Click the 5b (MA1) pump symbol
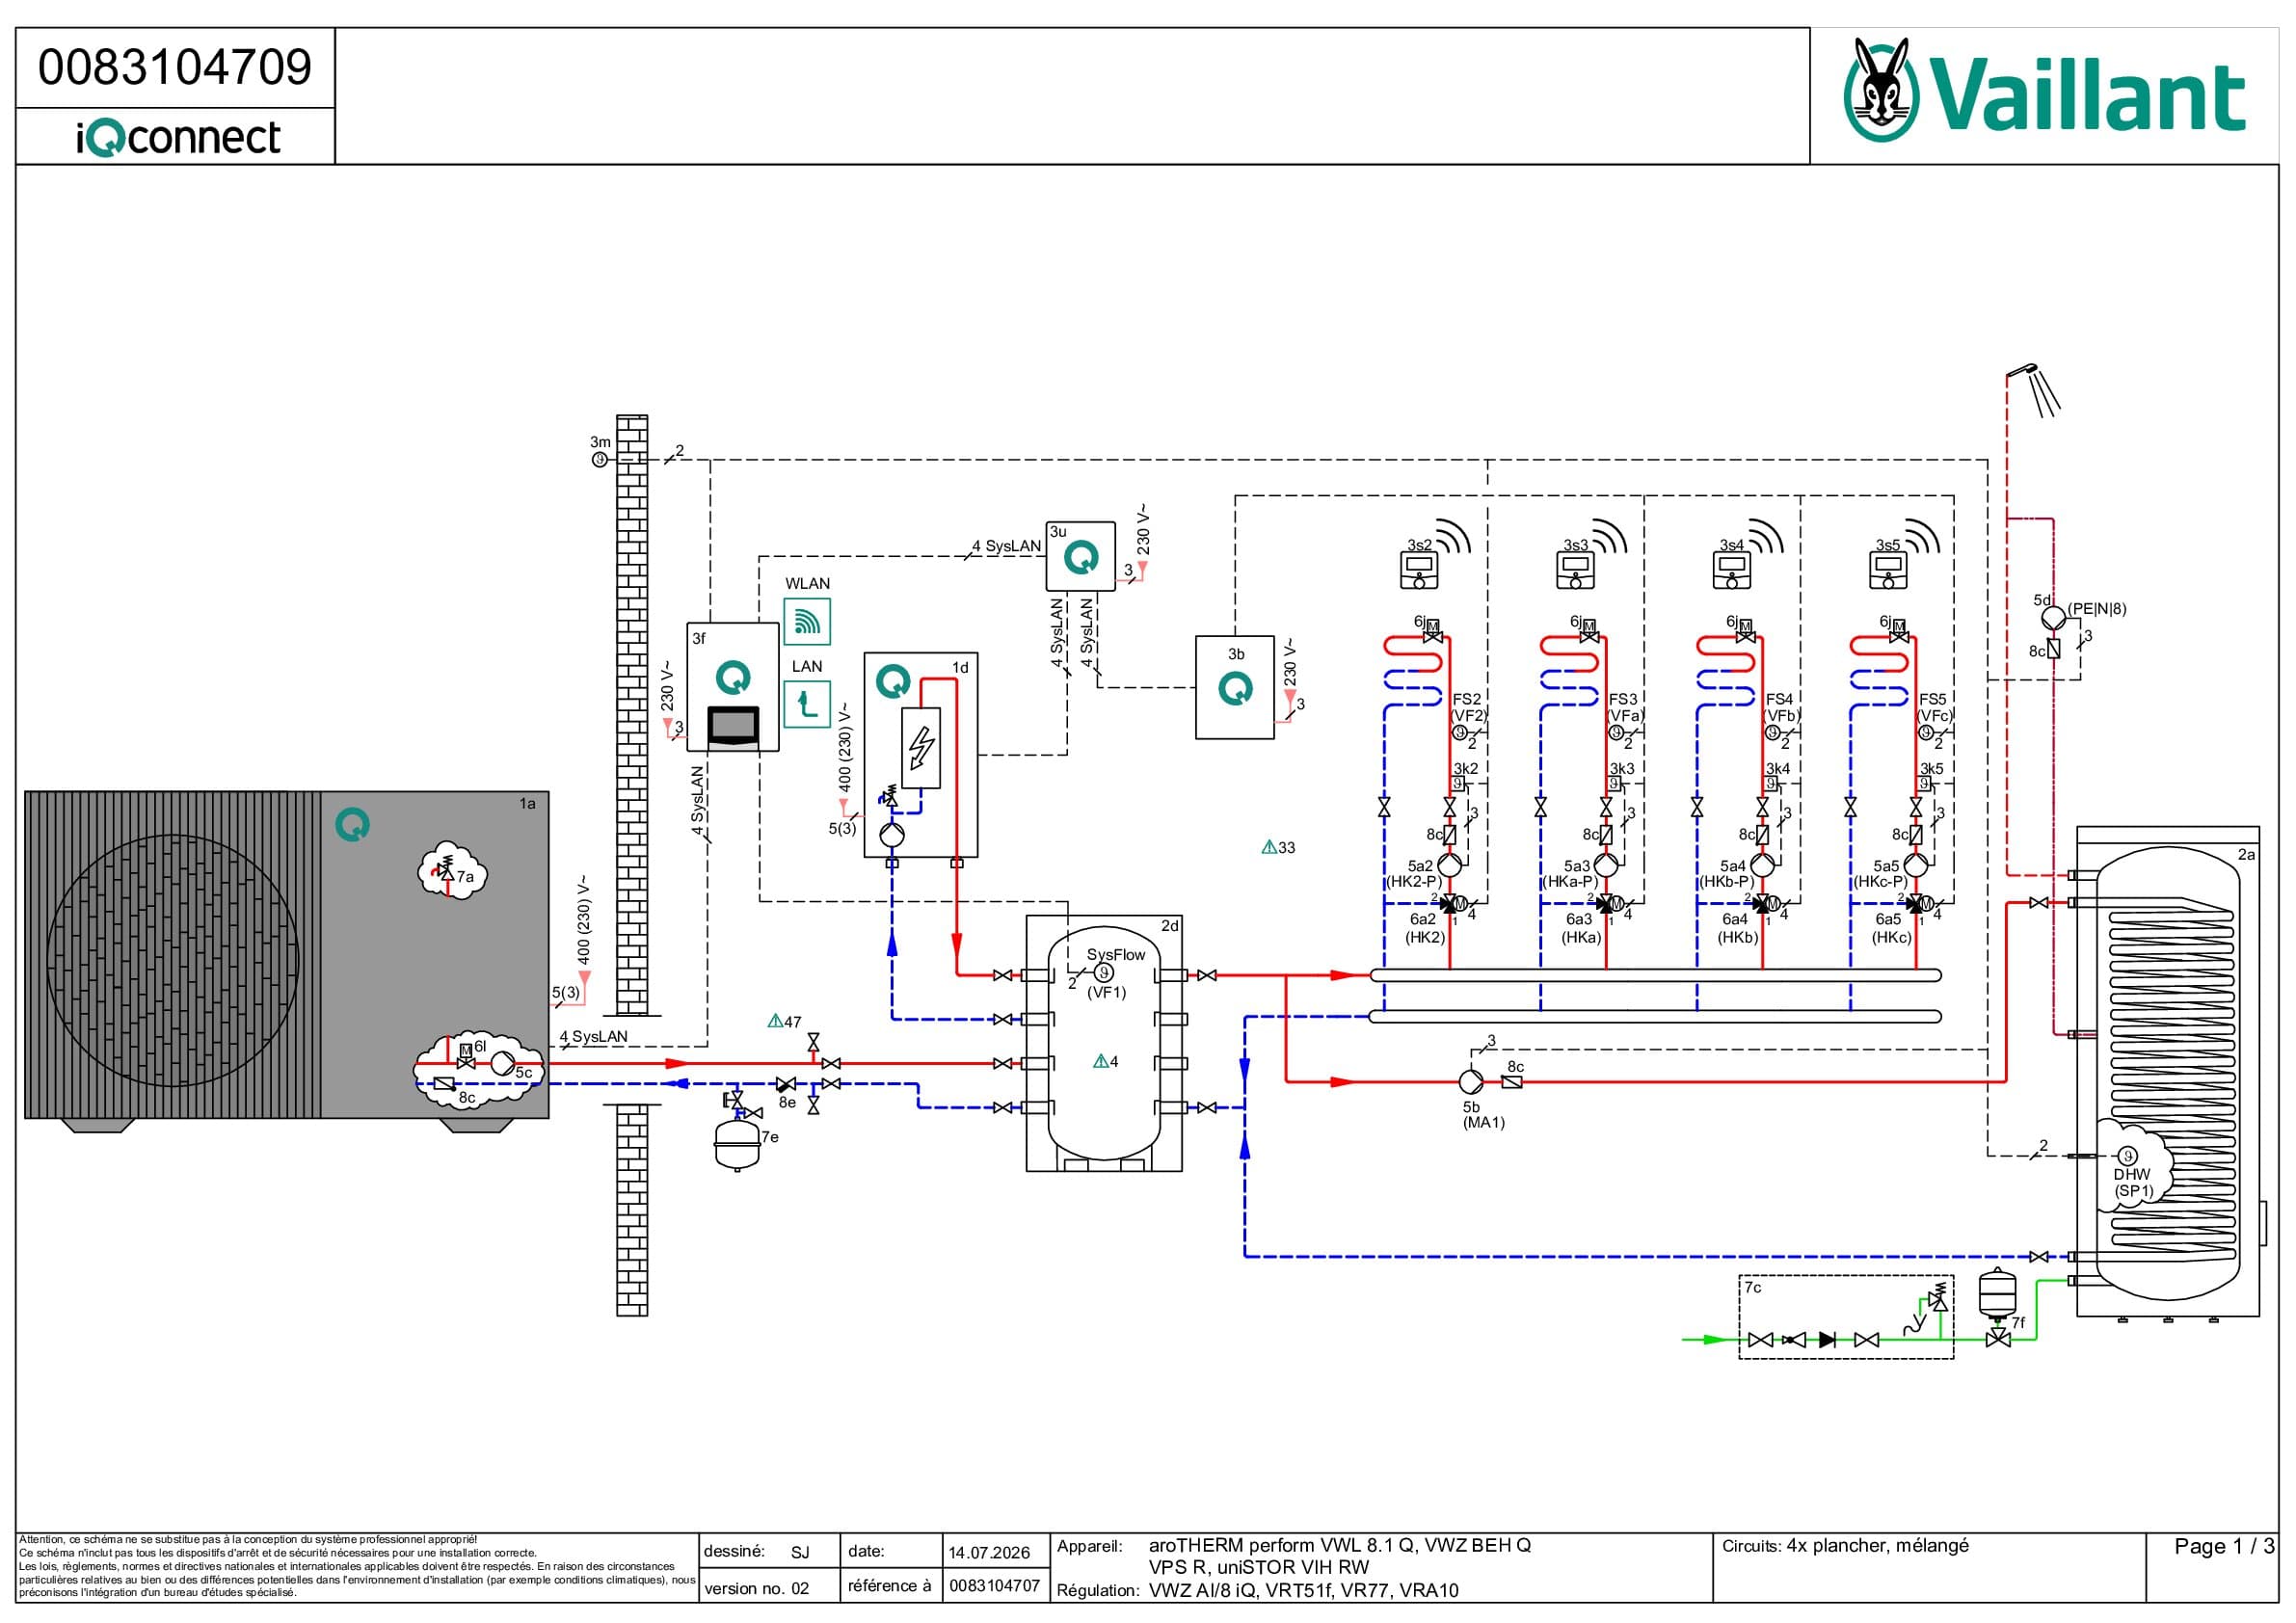The width and height of the screenshot is (2296, 1623). pos(1471,1081)
